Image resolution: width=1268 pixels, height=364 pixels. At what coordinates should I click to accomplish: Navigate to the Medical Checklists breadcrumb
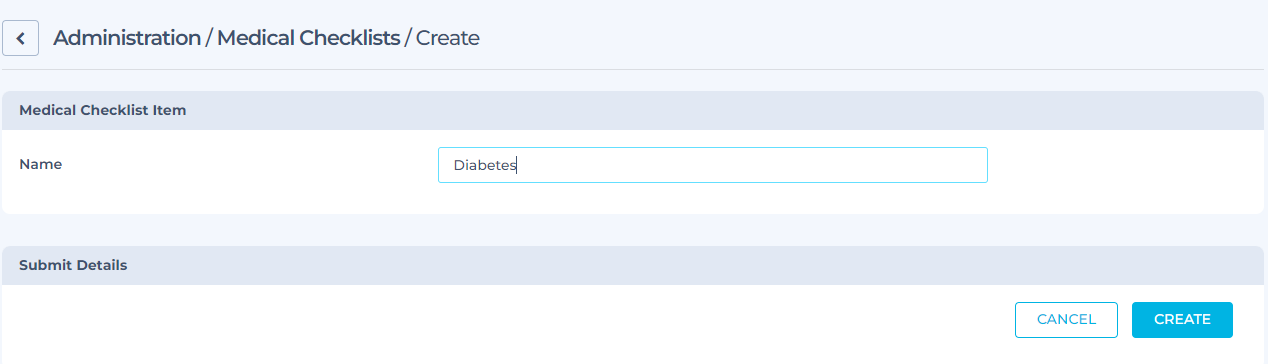(x=308, y=38)
